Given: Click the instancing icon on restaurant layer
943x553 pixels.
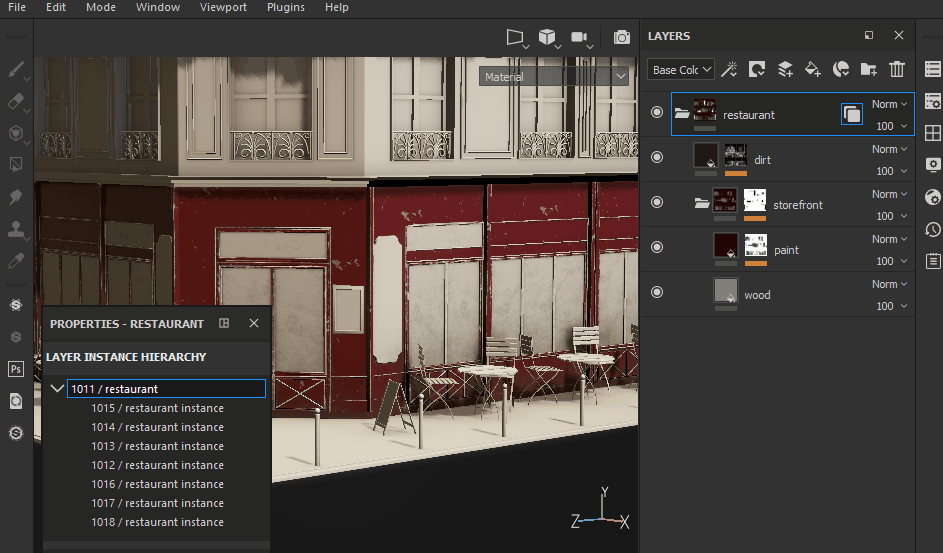Looking at the screenshot, I should tap(852, 114).
